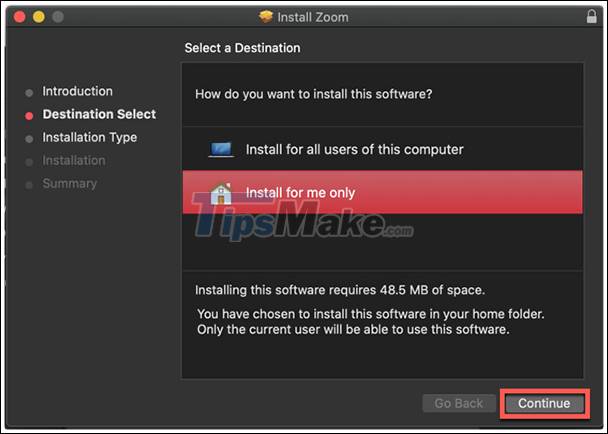
Task: Select the Destination Select step
Action: click(99, 114)
